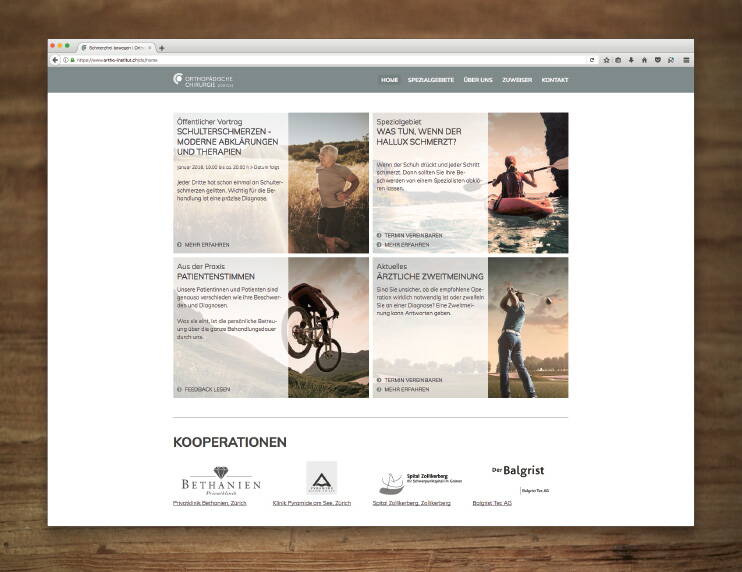This screenshot has width=742, height=572.
Task: Click the Der Balgrist logo
Action: (x=518, y=470)
